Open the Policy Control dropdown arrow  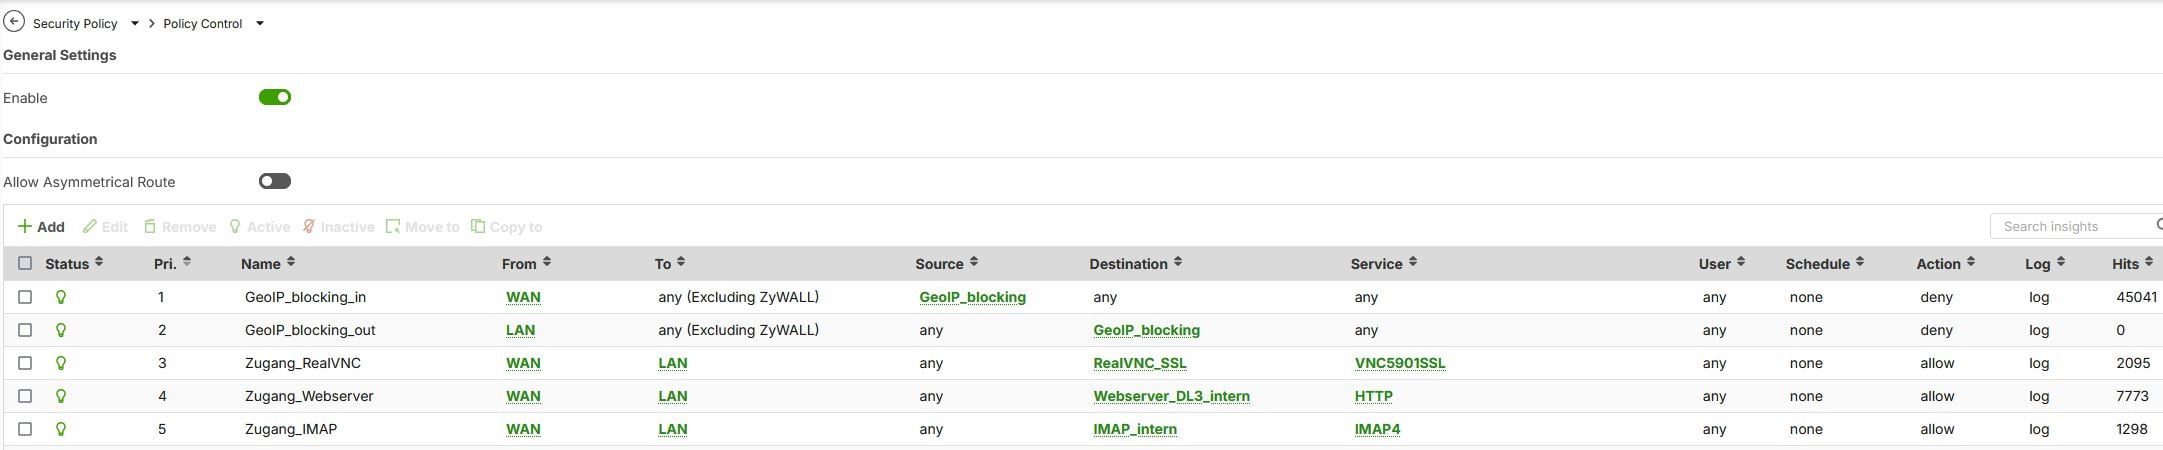coord(260,23)
